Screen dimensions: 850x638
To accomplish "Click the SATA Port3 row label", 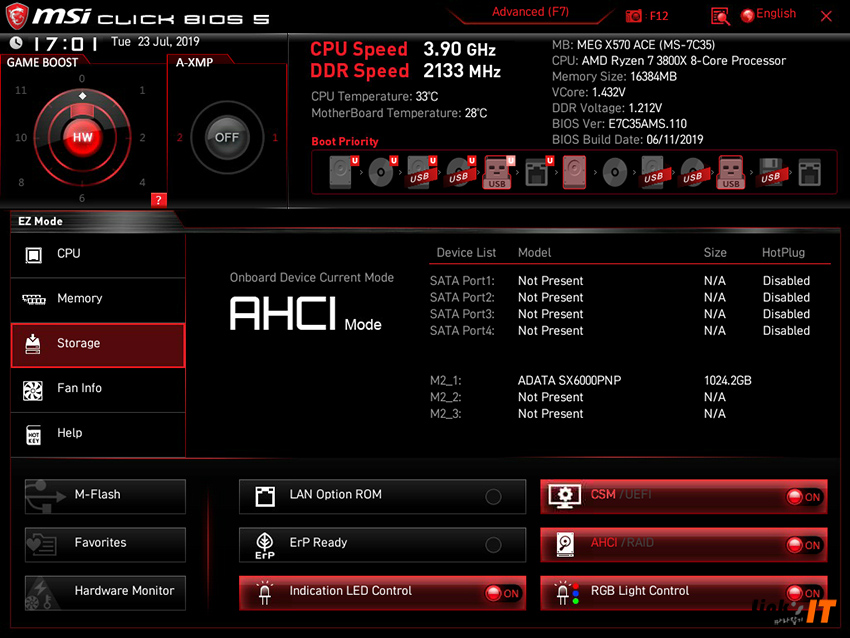I will pos(462,314).
